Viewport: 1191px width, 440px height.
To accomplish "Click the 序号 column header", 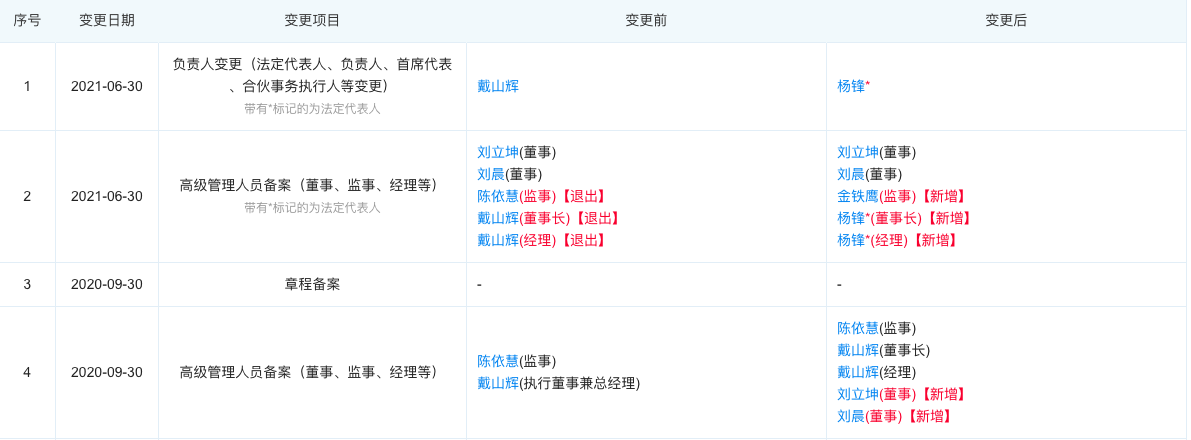I will tap(27, 21).
